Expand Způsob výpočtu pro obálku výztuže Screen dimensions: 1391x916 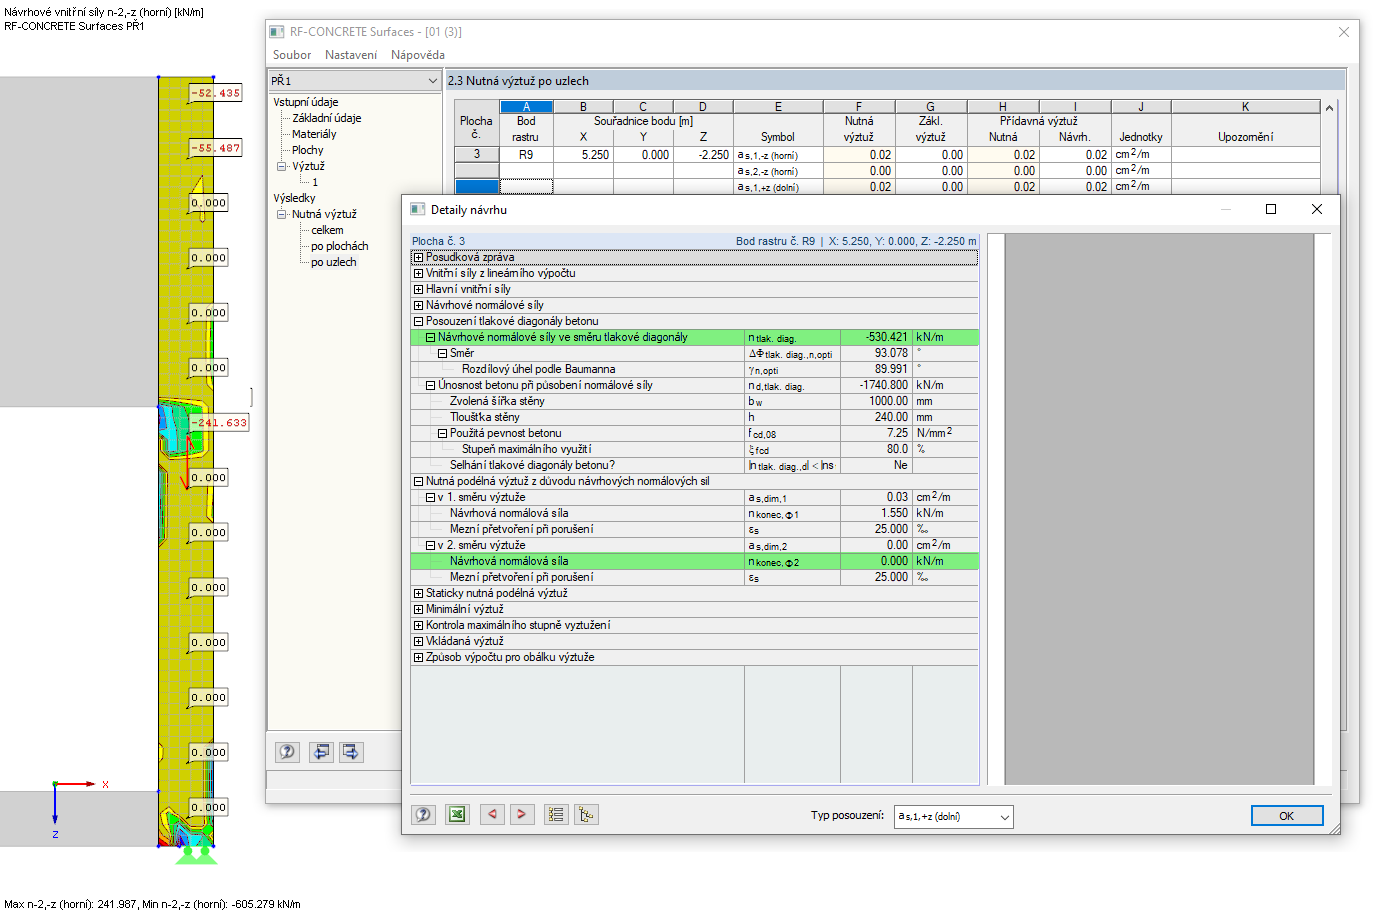pos(419,657)
